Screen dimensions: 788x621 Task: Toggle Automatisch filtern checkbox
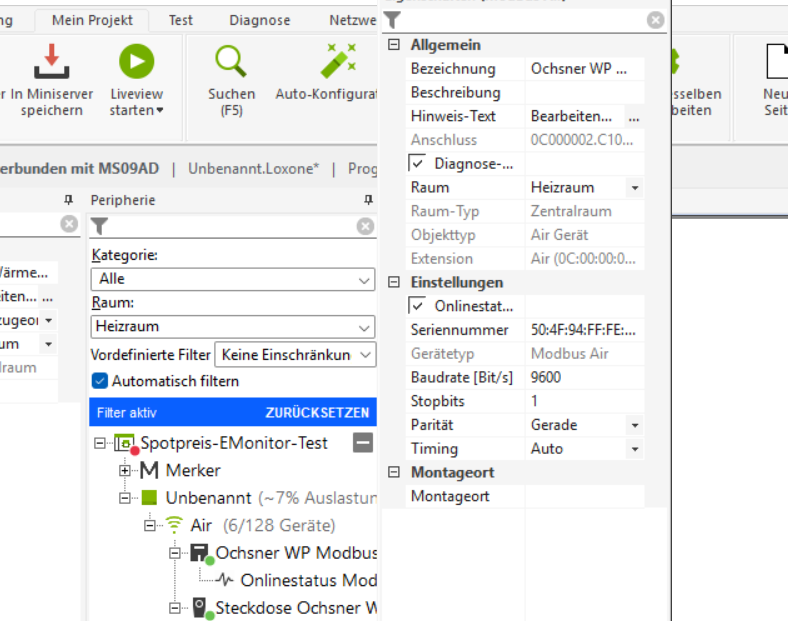[x=100, y=381]
